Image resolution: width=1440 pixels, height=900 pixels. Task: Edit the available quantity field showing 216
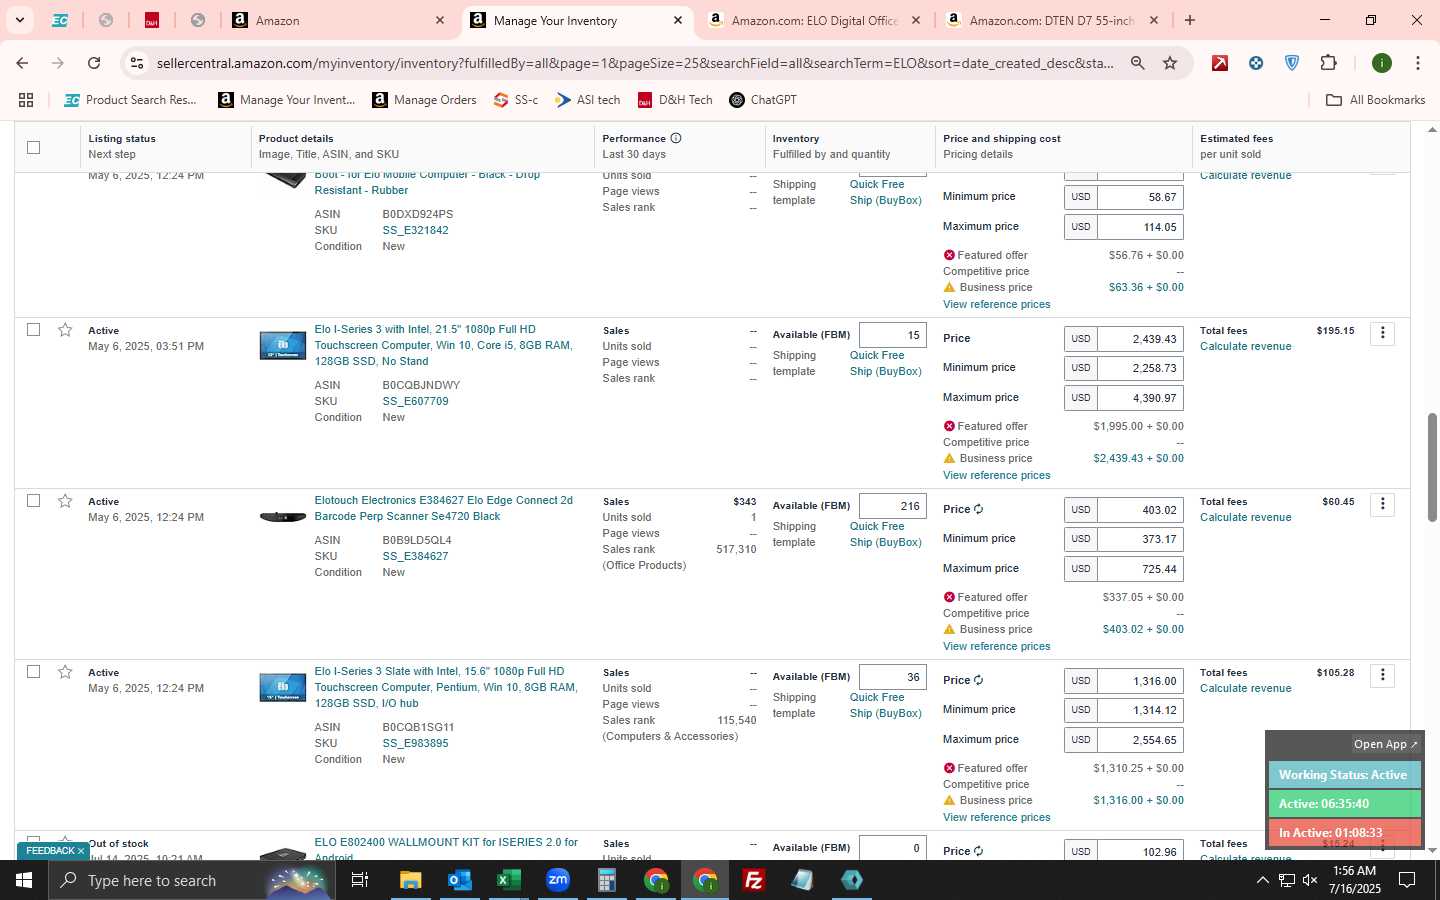pos(892,506)
